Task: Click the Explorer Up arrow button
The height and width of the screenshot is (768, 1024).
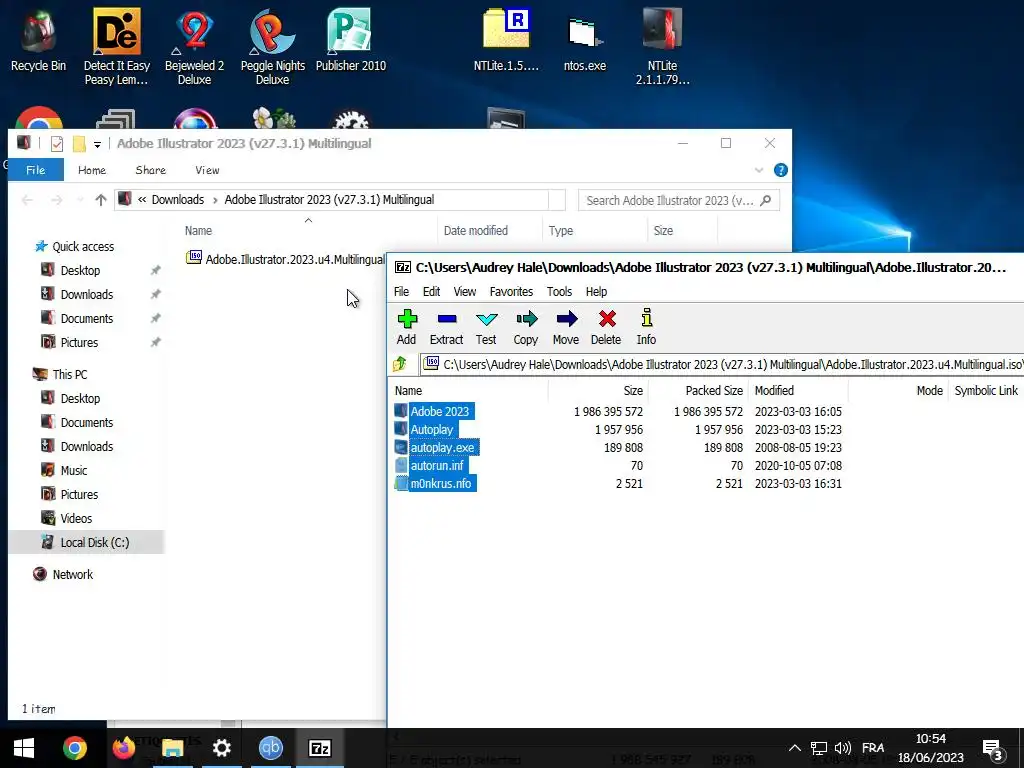Action: (x=101, y=200)
